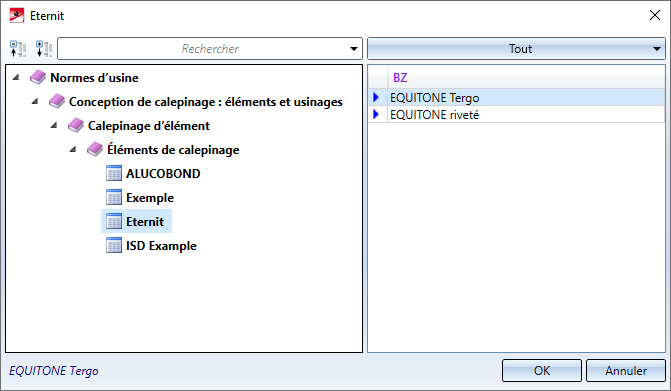Collapse the Éléments de calepinage node
Screen dimensions: 671x391
73,149
